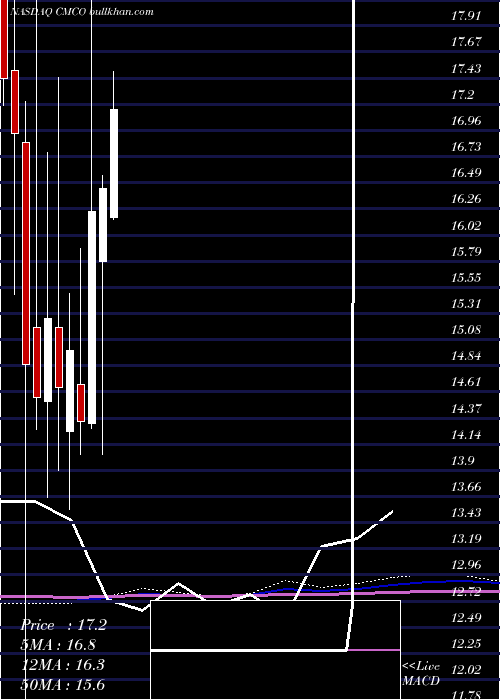The height and width of the screenshot is (700, 500).
Task: Click the tallest red candlestick body
Action: point(26,254)
